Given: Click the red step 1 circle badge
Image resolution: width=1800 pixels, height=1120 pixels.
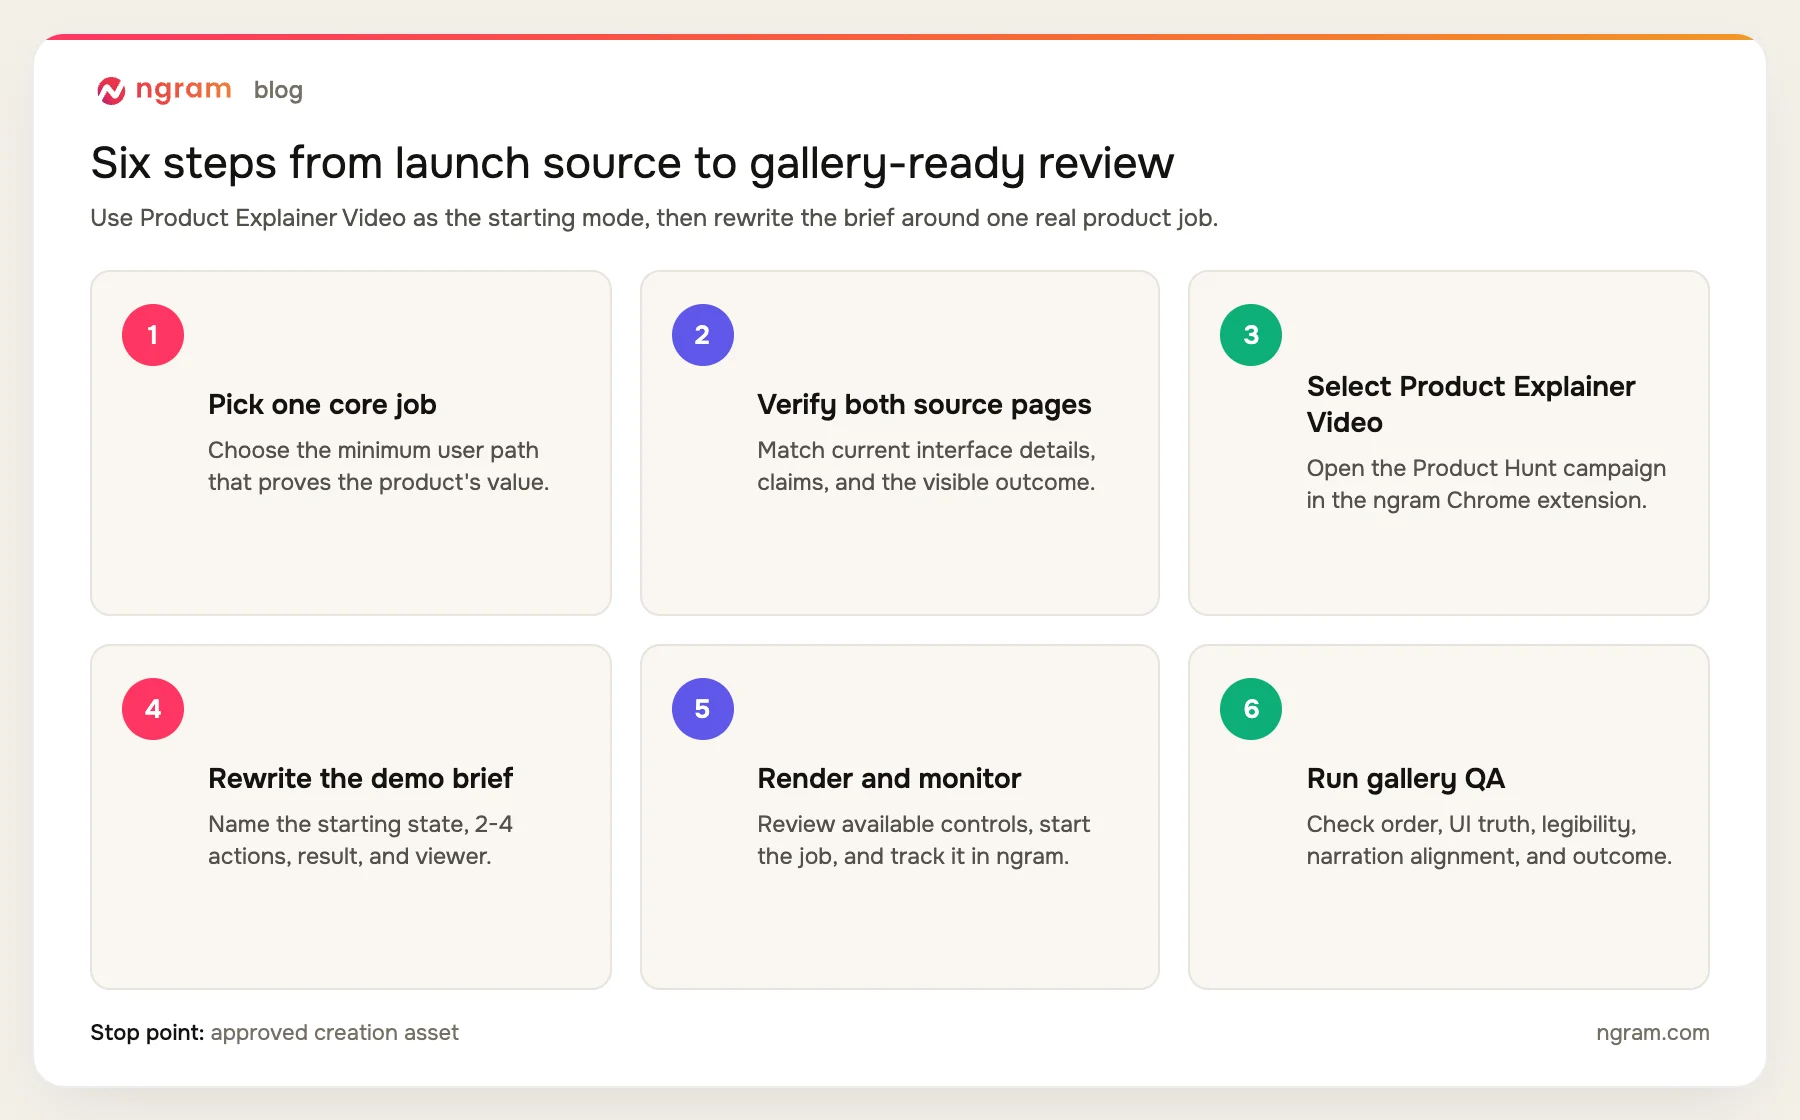Looking at the screenshot, I should click(x=153, y=335).
